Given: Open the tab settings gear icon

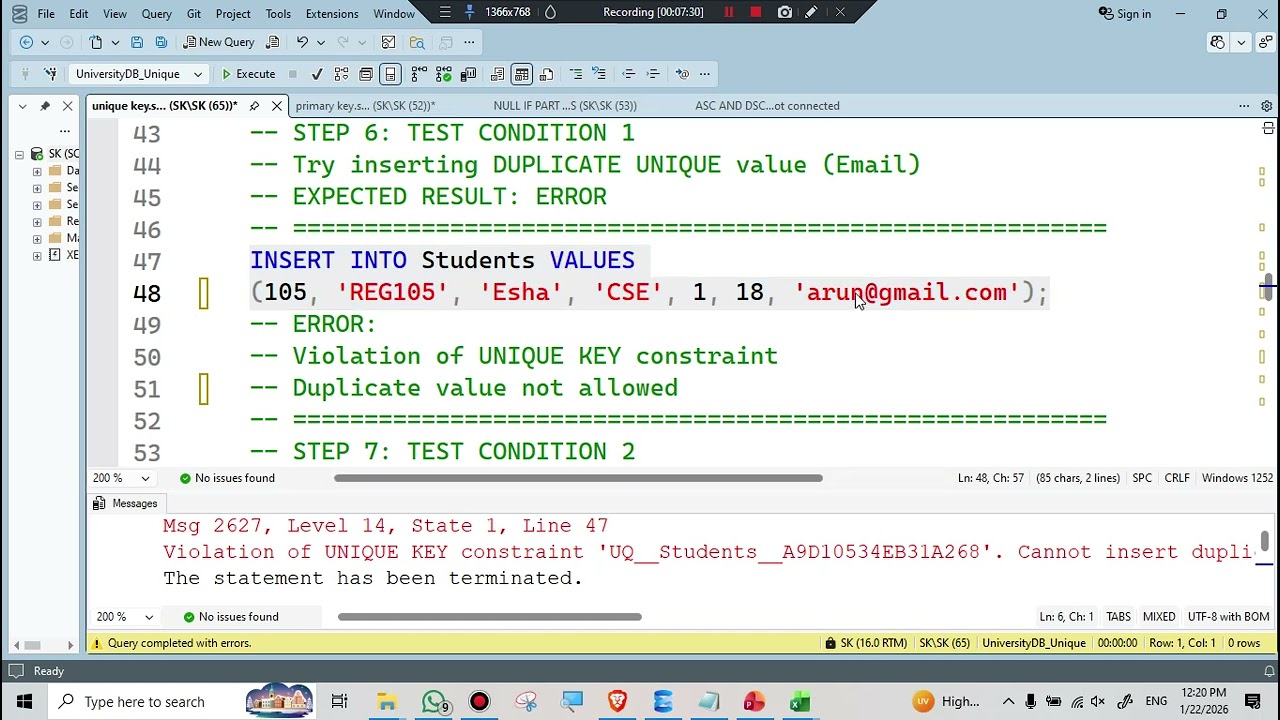Looking at the screenshot, I should click(x=1266, y=106).
